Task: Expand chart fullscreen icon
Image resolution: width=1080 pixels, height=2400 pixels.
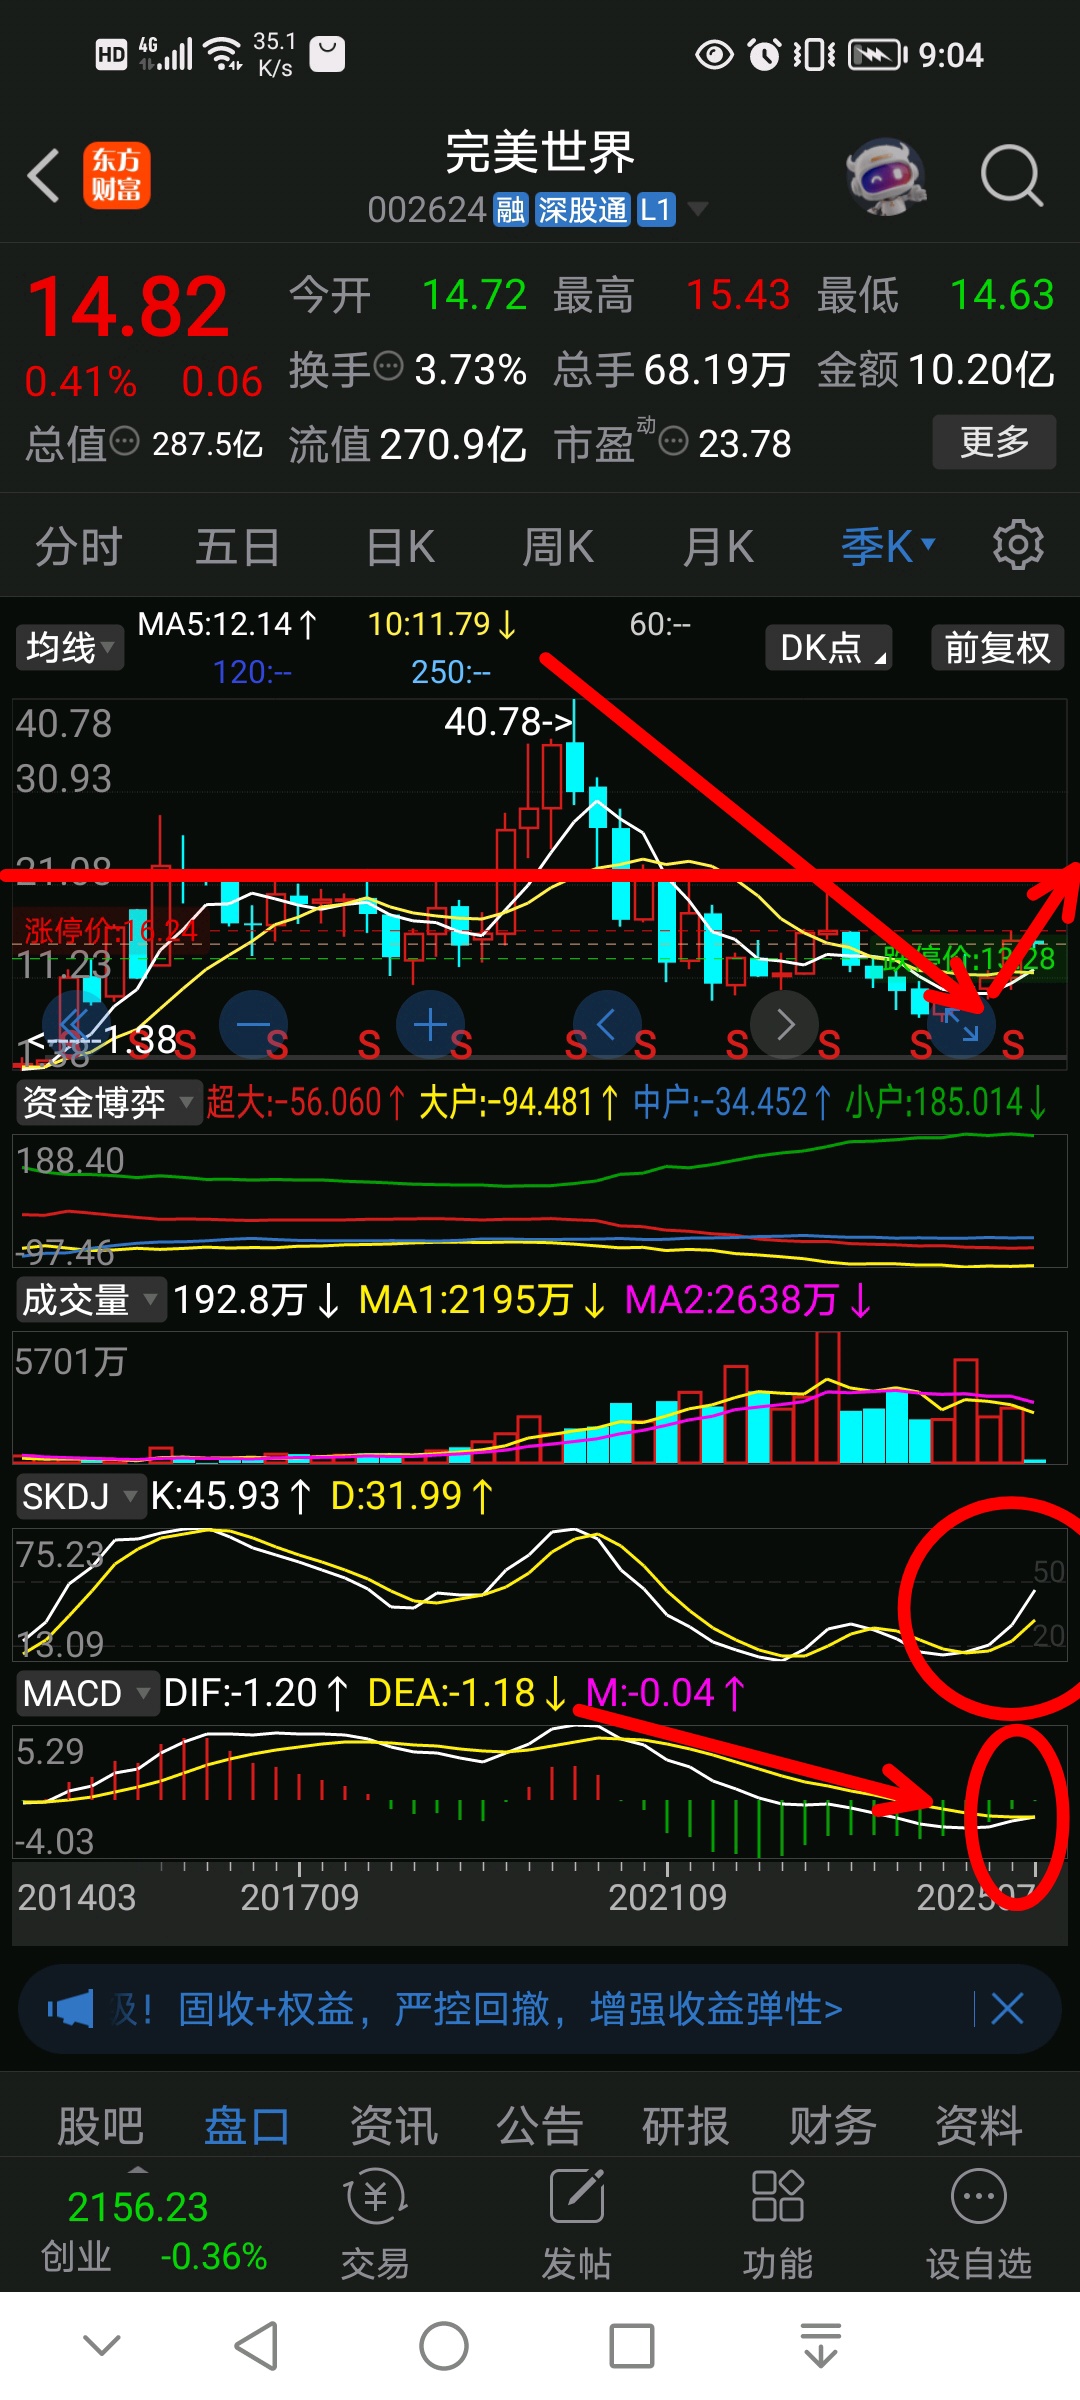Action: tap(961, 1024)
